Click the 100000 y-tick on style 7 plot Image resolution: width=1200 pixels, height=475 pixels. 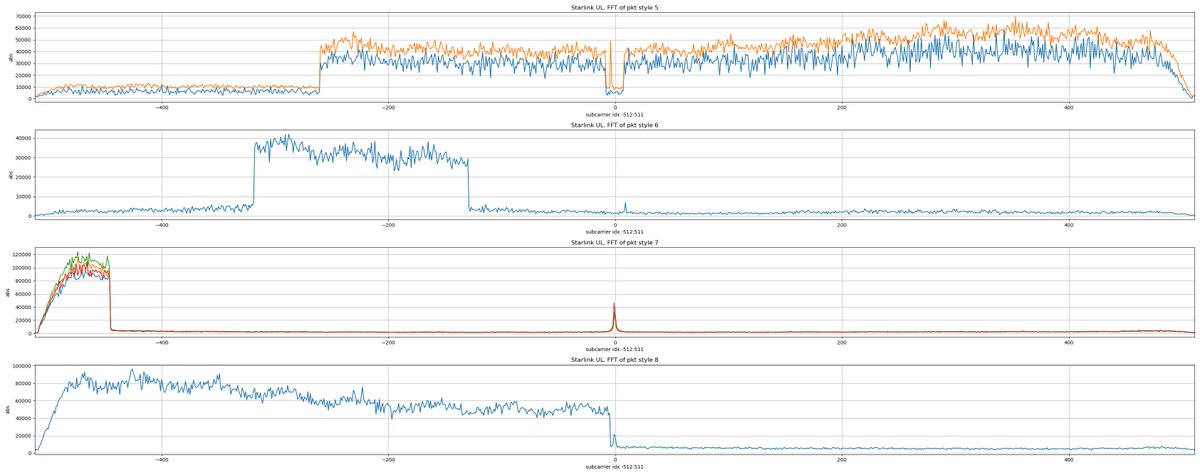click(21, 268)
